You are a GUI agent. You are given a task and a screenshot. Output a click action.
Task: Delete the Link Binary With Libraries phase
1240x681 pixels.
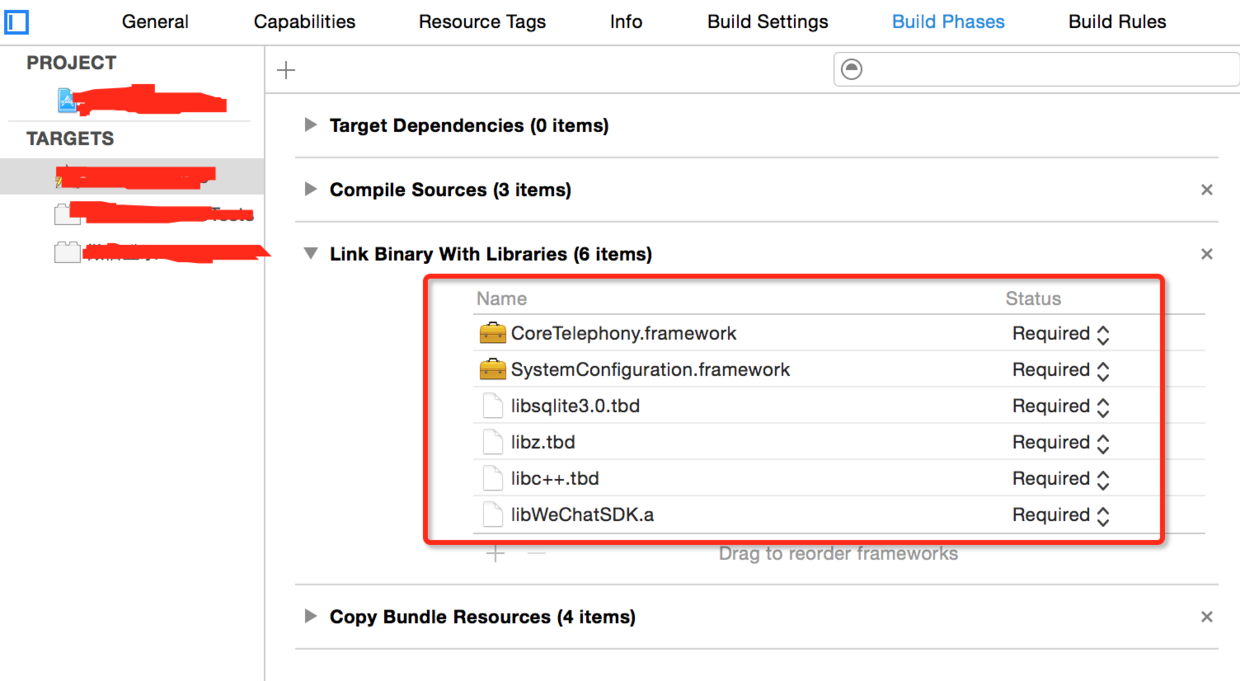point(1207,254)
